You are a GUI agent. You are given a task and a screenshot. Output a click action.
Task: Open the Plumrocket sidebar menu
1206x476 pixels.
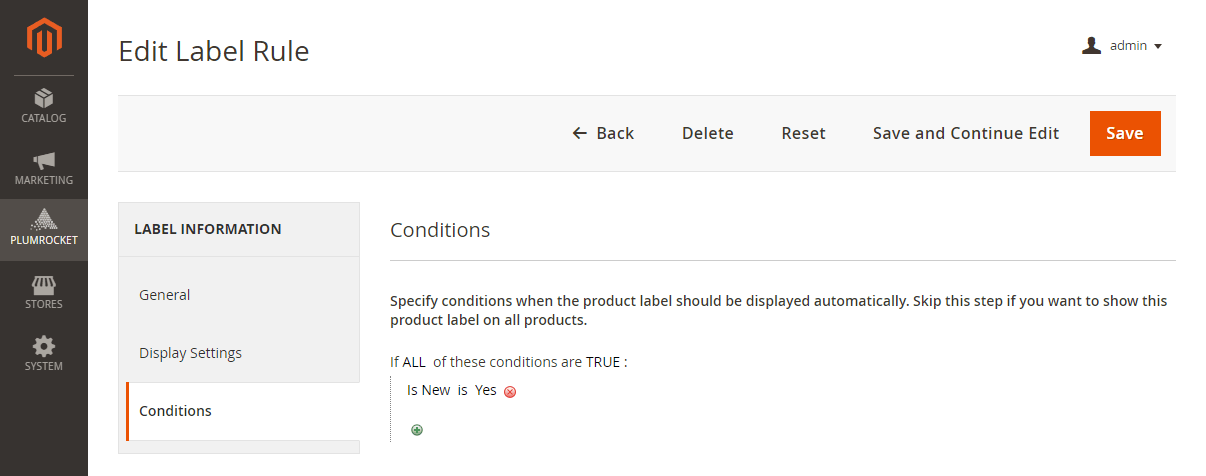pyautogui.click(x=44, y=230)
